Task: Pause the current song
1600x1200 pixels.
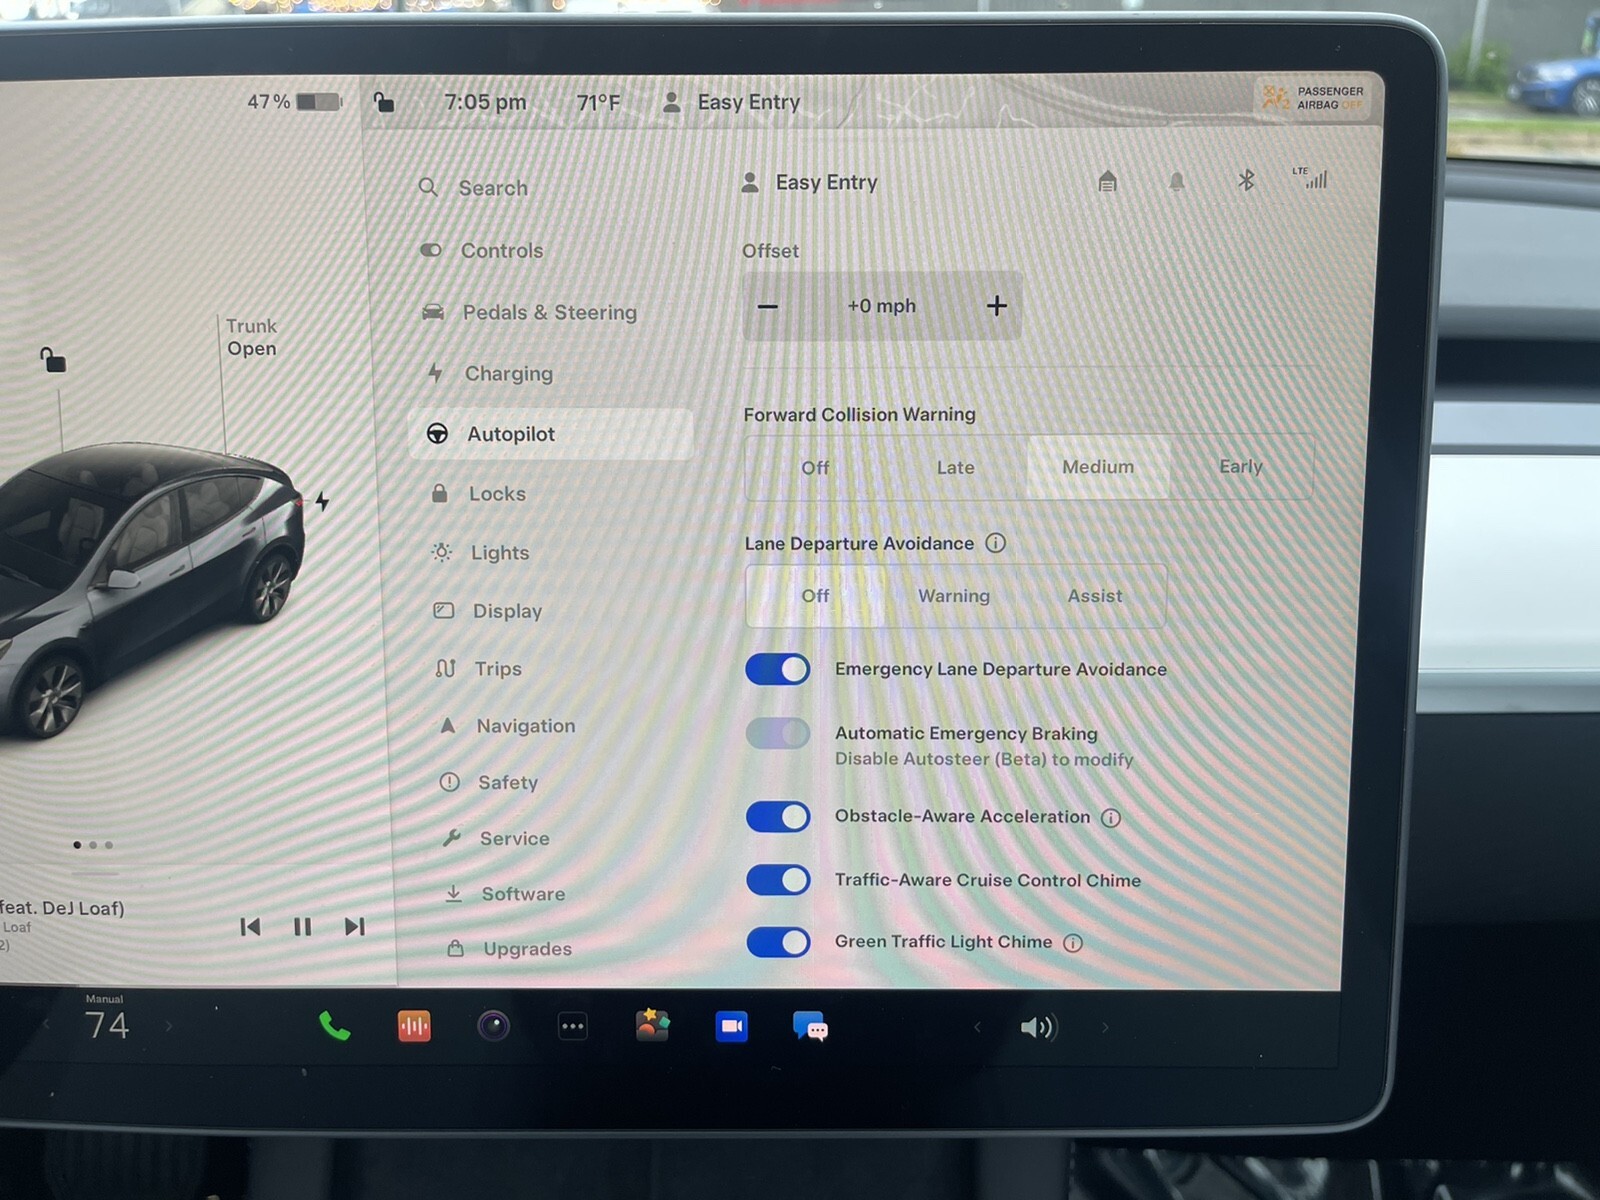Action: point(302,927)
